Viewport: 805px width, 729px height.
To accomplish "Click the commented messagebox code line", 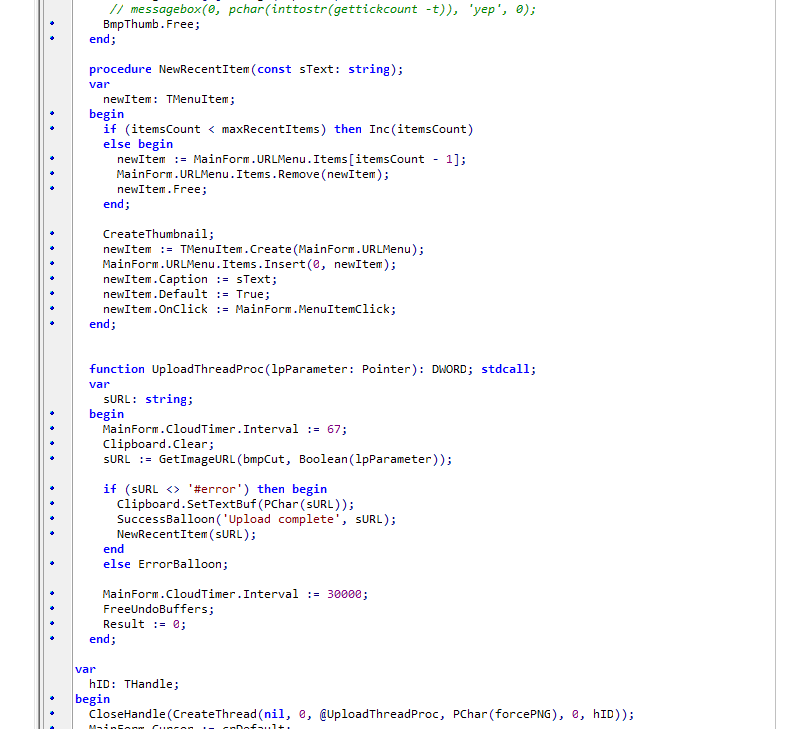I will [x=322, y=9].
